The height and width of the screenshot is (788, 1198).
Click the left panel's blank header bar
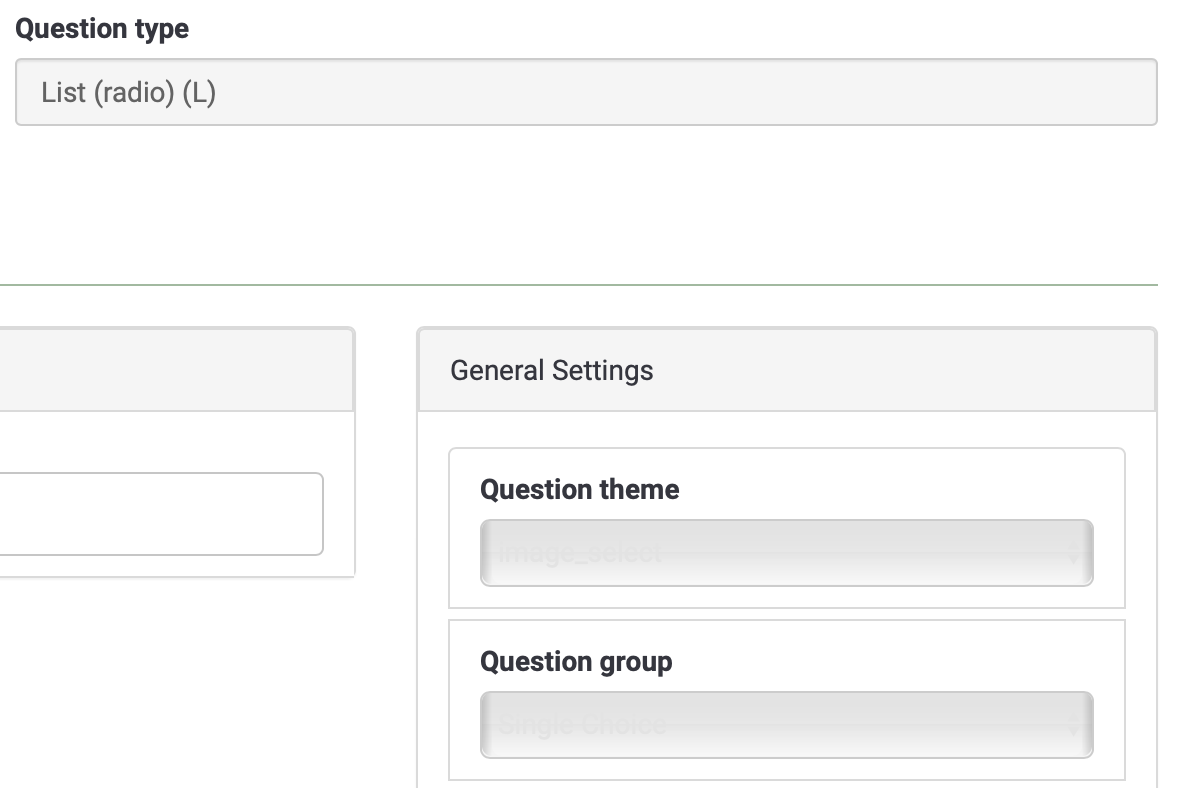coord(175,370)
